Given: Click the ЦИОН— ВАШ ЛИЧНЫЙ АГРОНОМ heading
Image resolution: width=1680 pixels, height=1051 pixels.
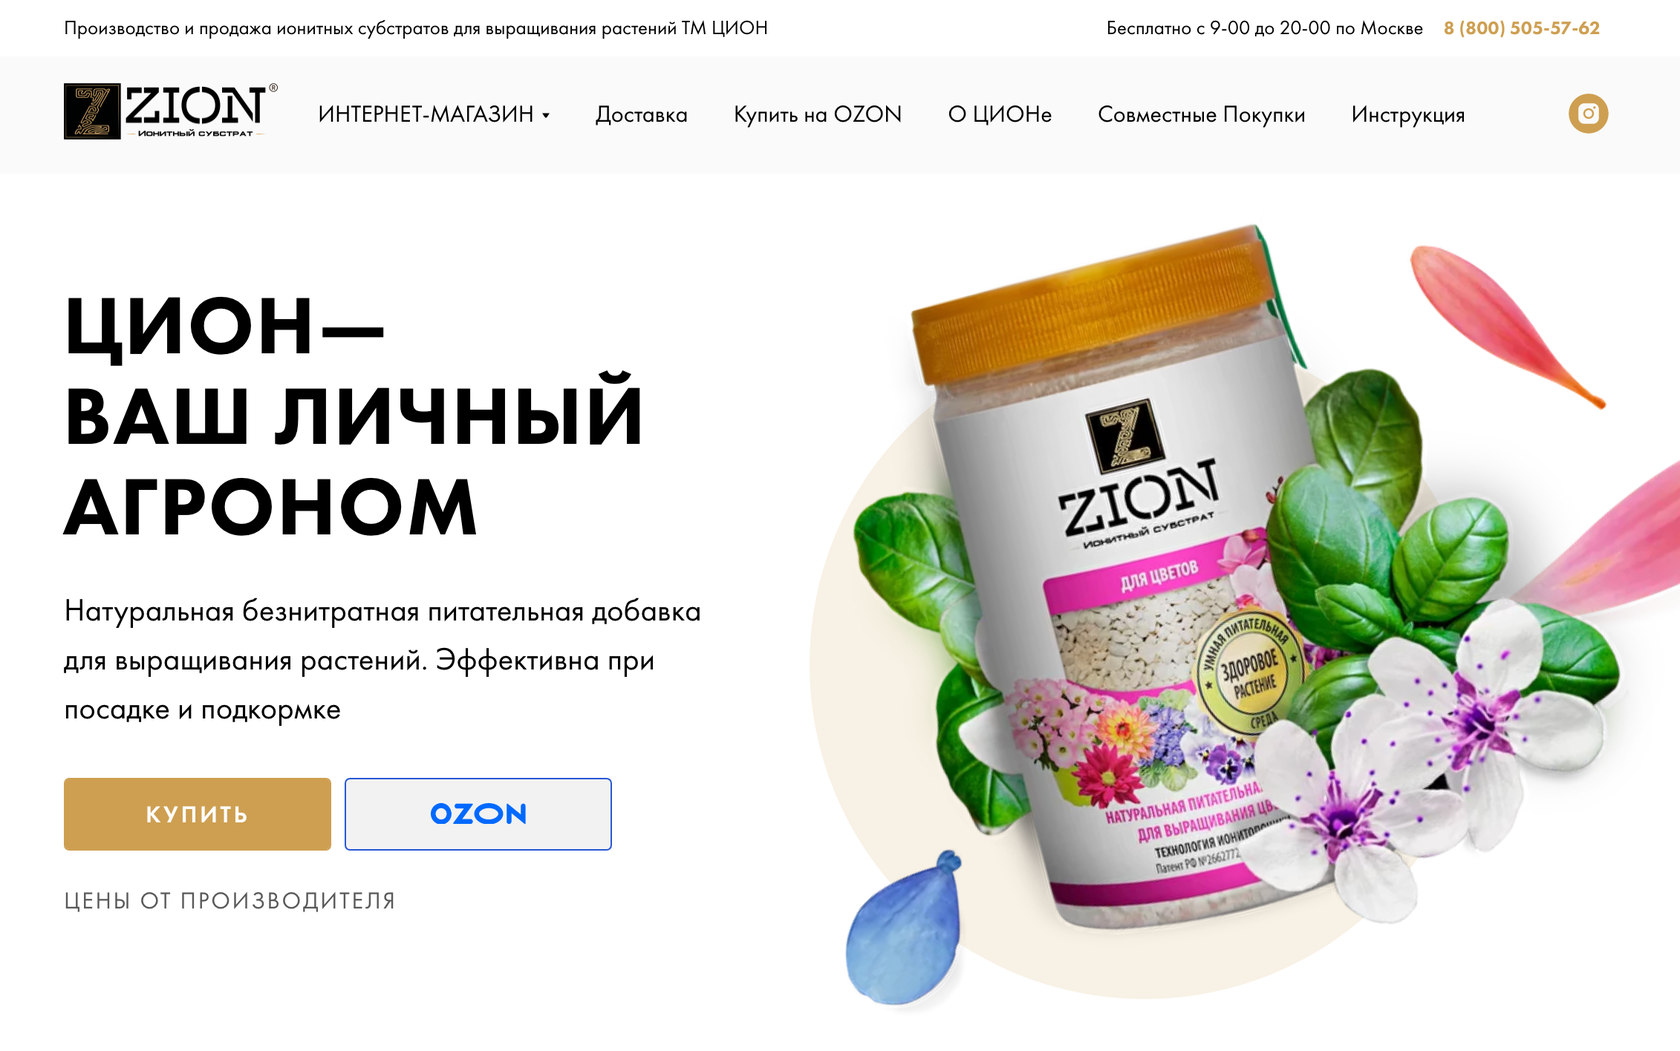Looking at the screenshot, I should pyautogui.click(x=354, y=416).
